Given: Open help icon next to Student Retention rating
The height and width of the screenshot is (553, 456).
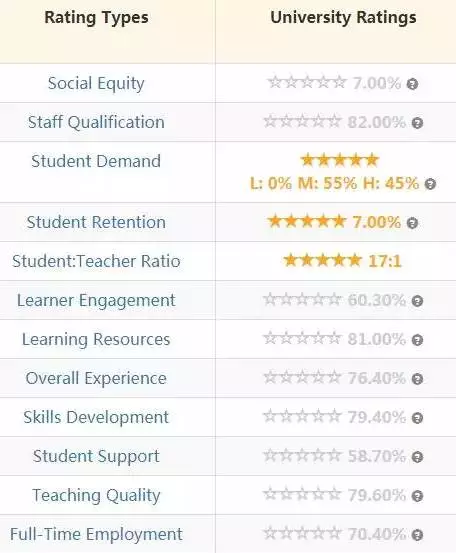Looking at the screenshot, I should click(x=412, y=223).
